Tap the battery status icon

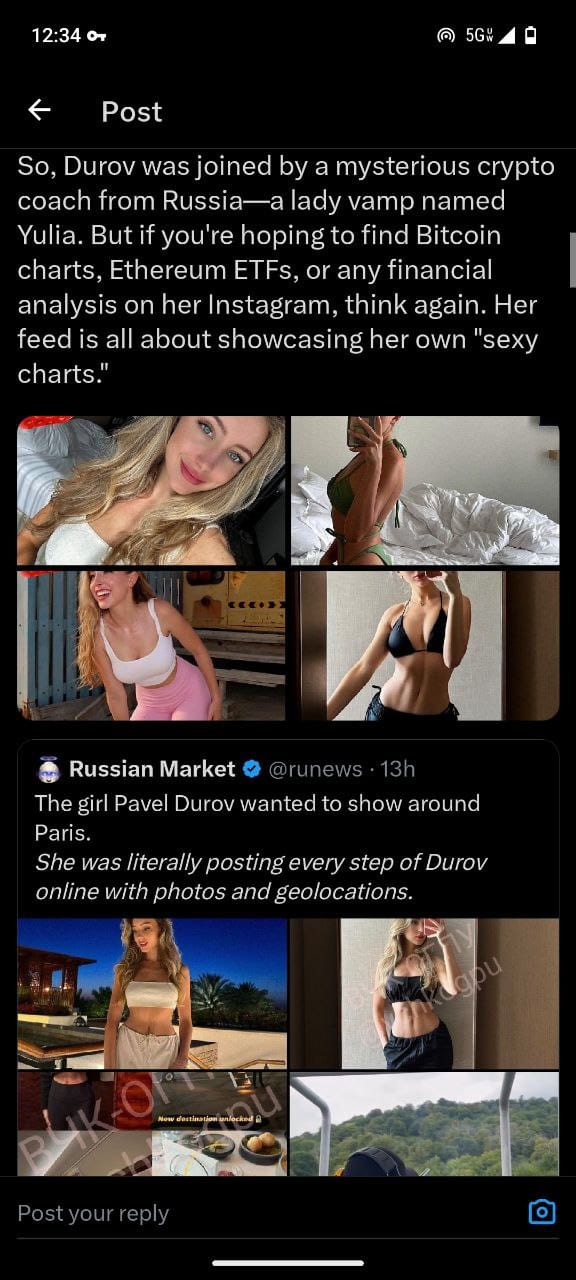click(x=531, y=36)
